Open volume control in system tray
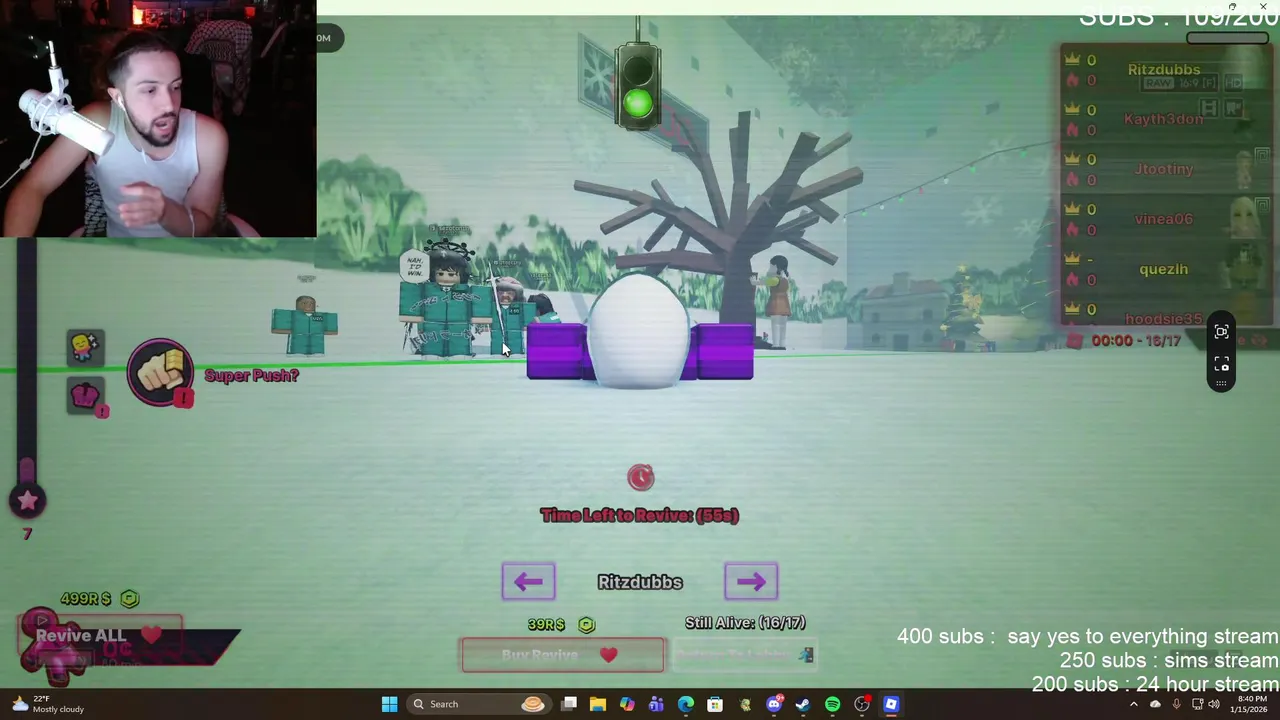 click(x=1213, y=704)
